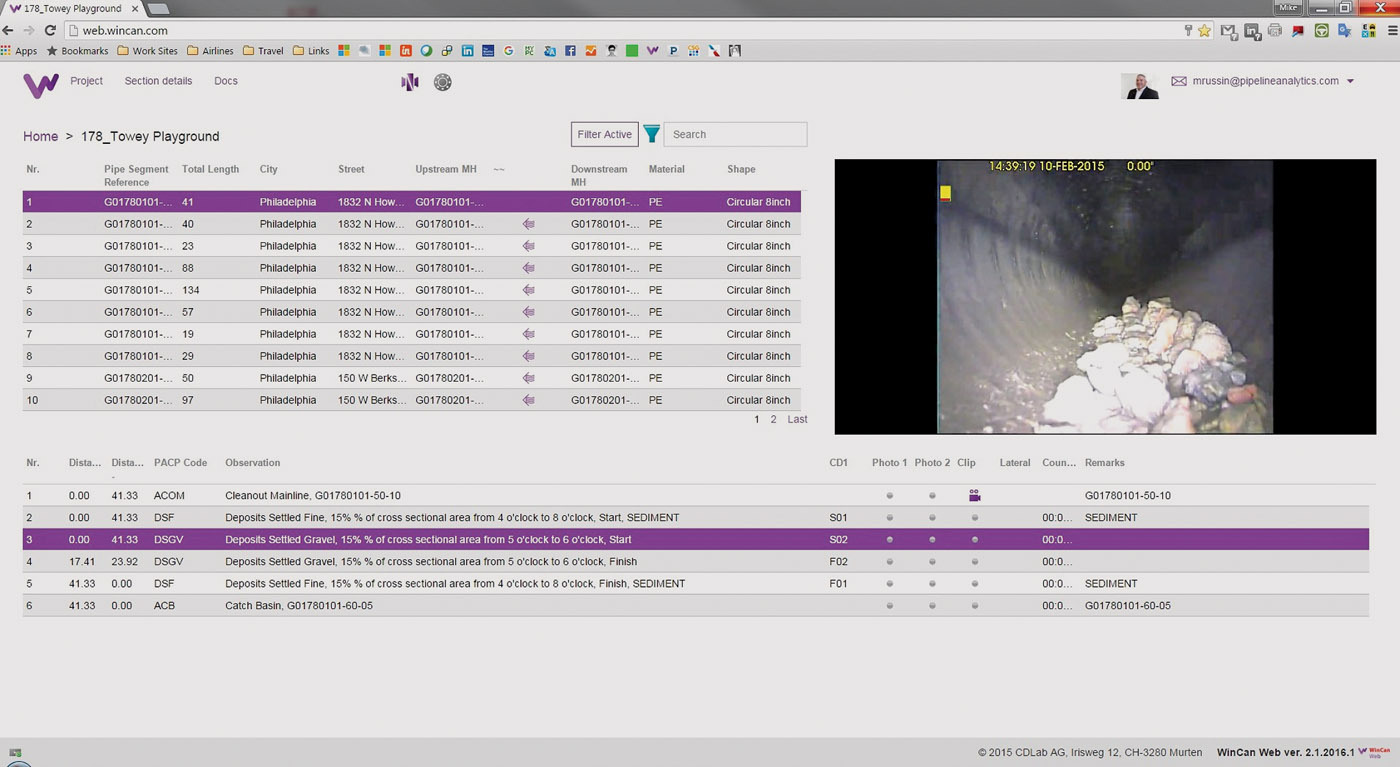
Task: Go to Home breadcrumb link
Action: [x=41, y=136]
